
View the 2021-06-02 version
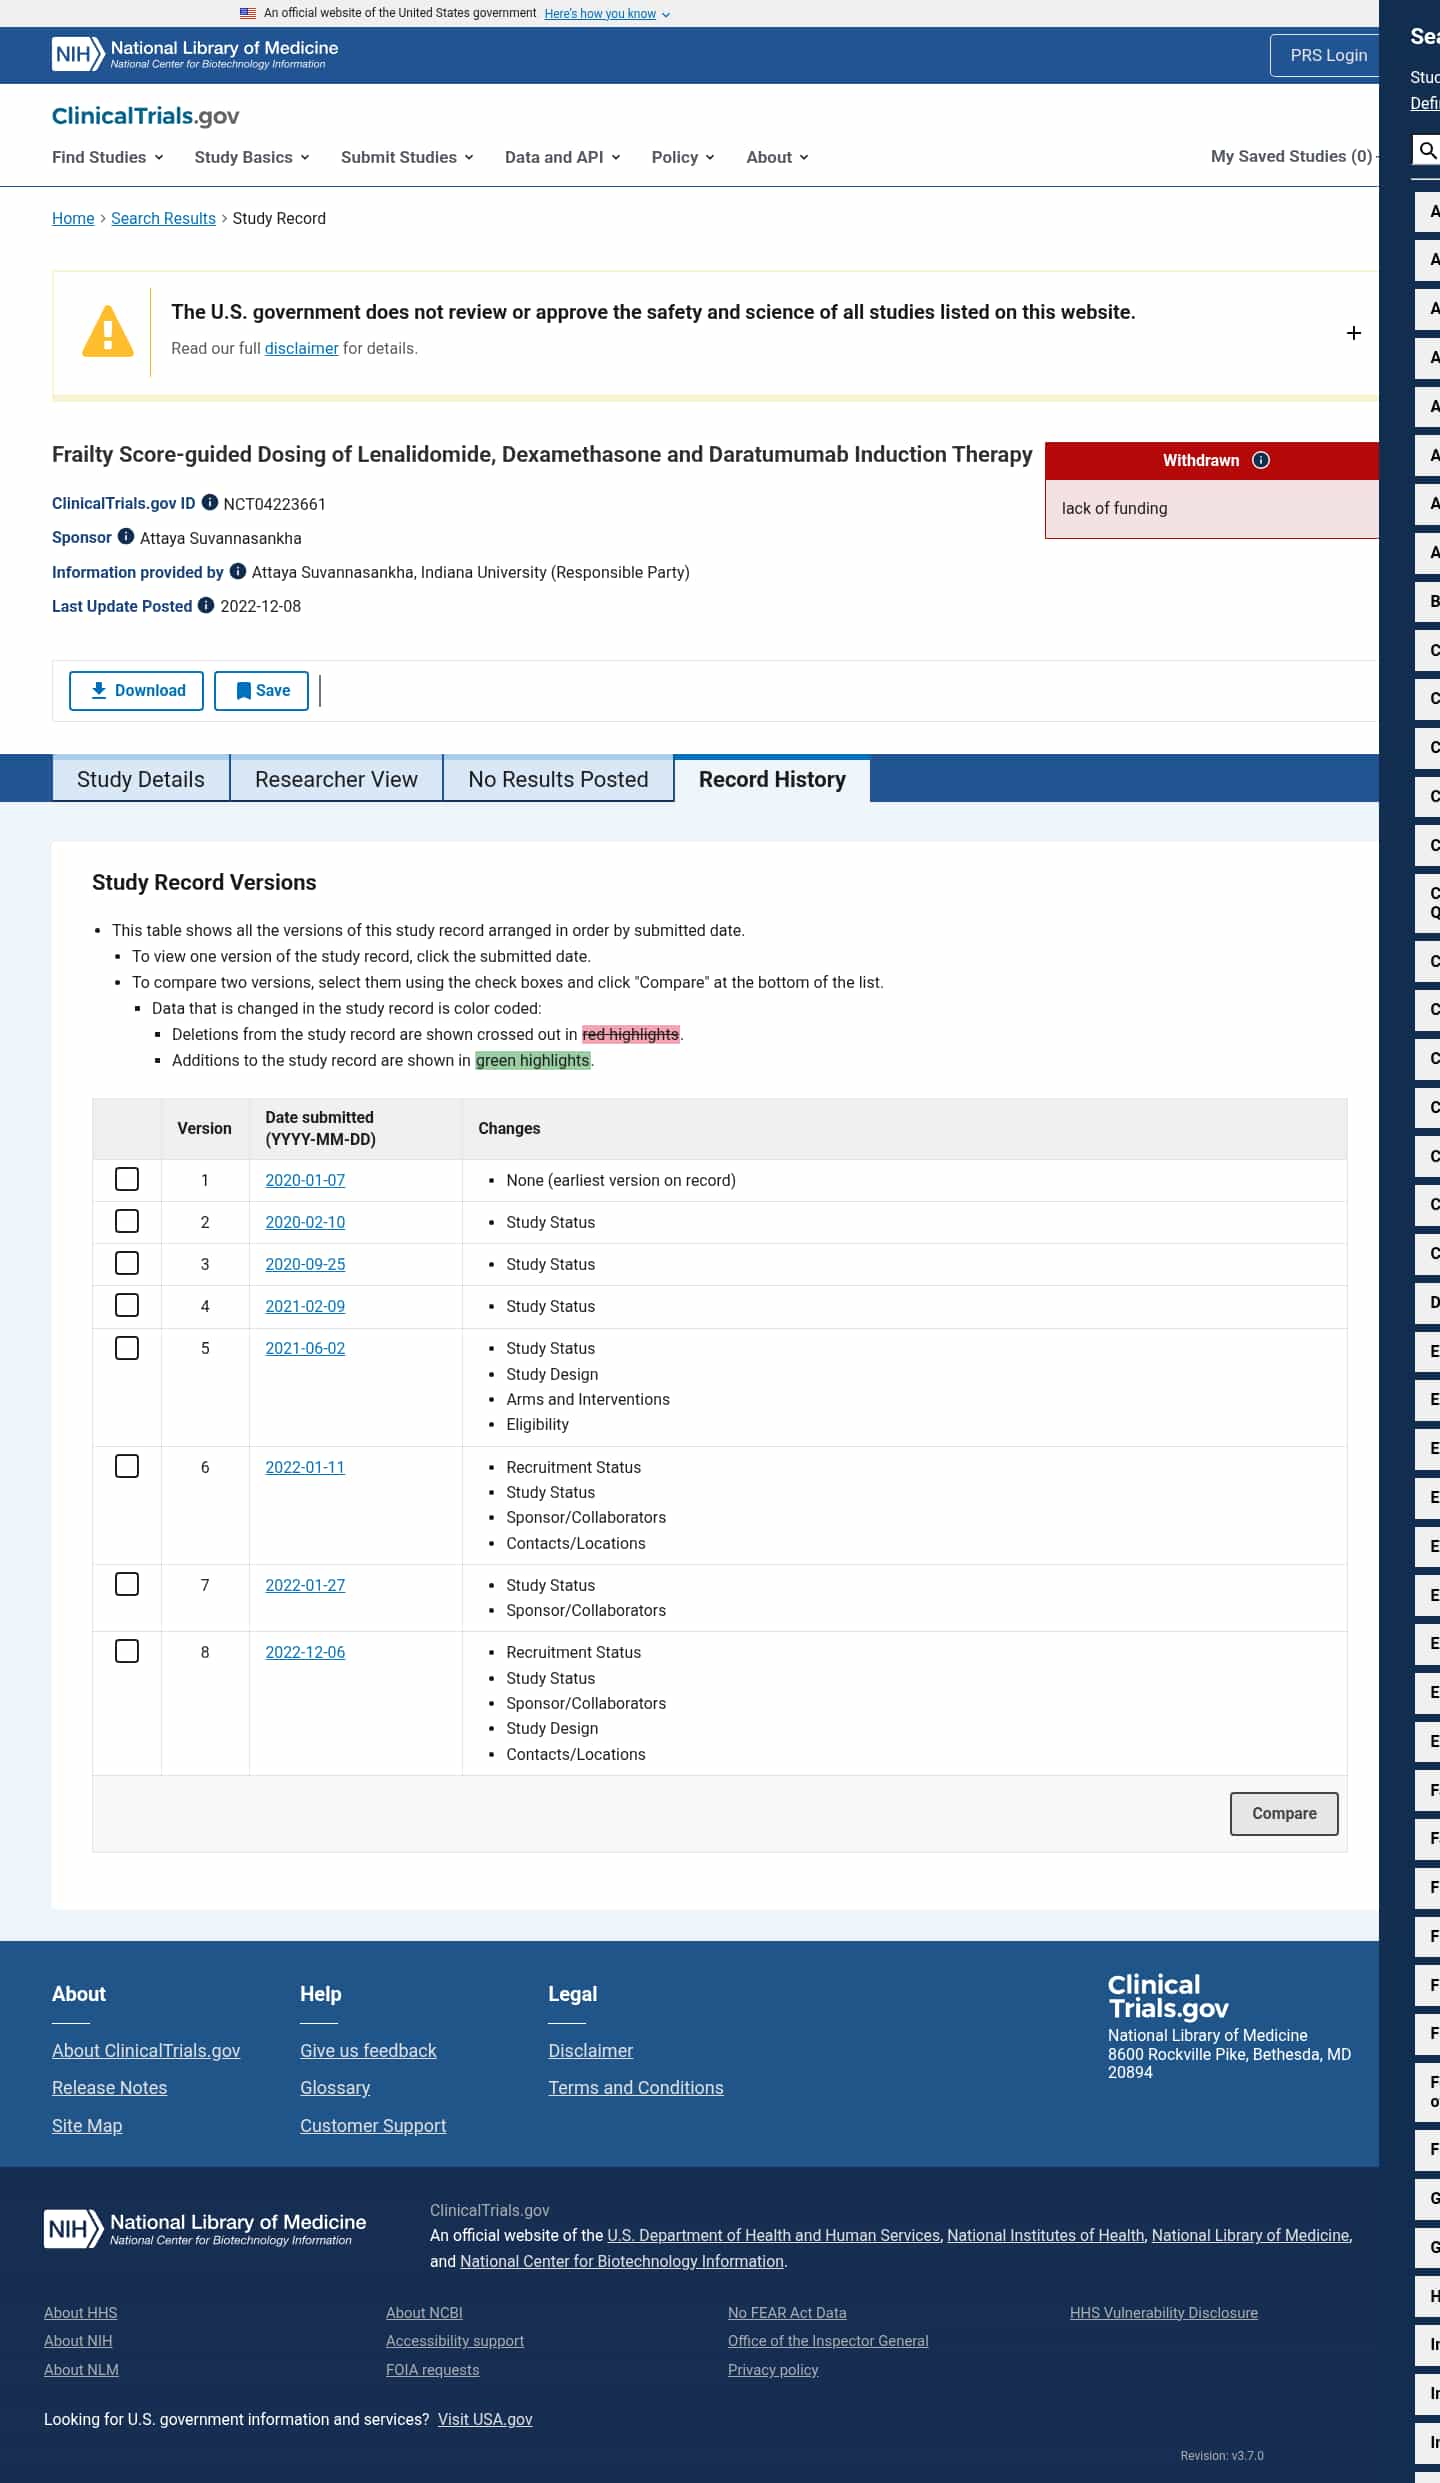coord(305,1348)
